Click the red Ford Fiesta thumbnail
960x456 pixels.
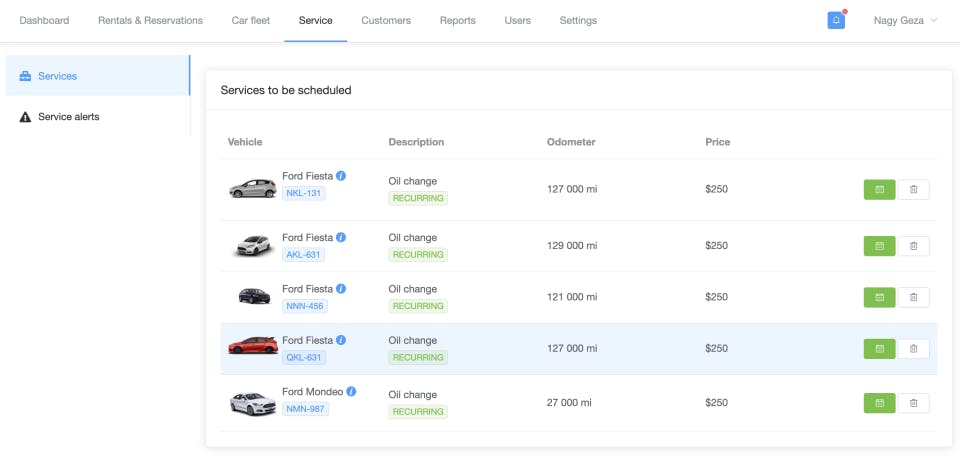coord(253,346)
